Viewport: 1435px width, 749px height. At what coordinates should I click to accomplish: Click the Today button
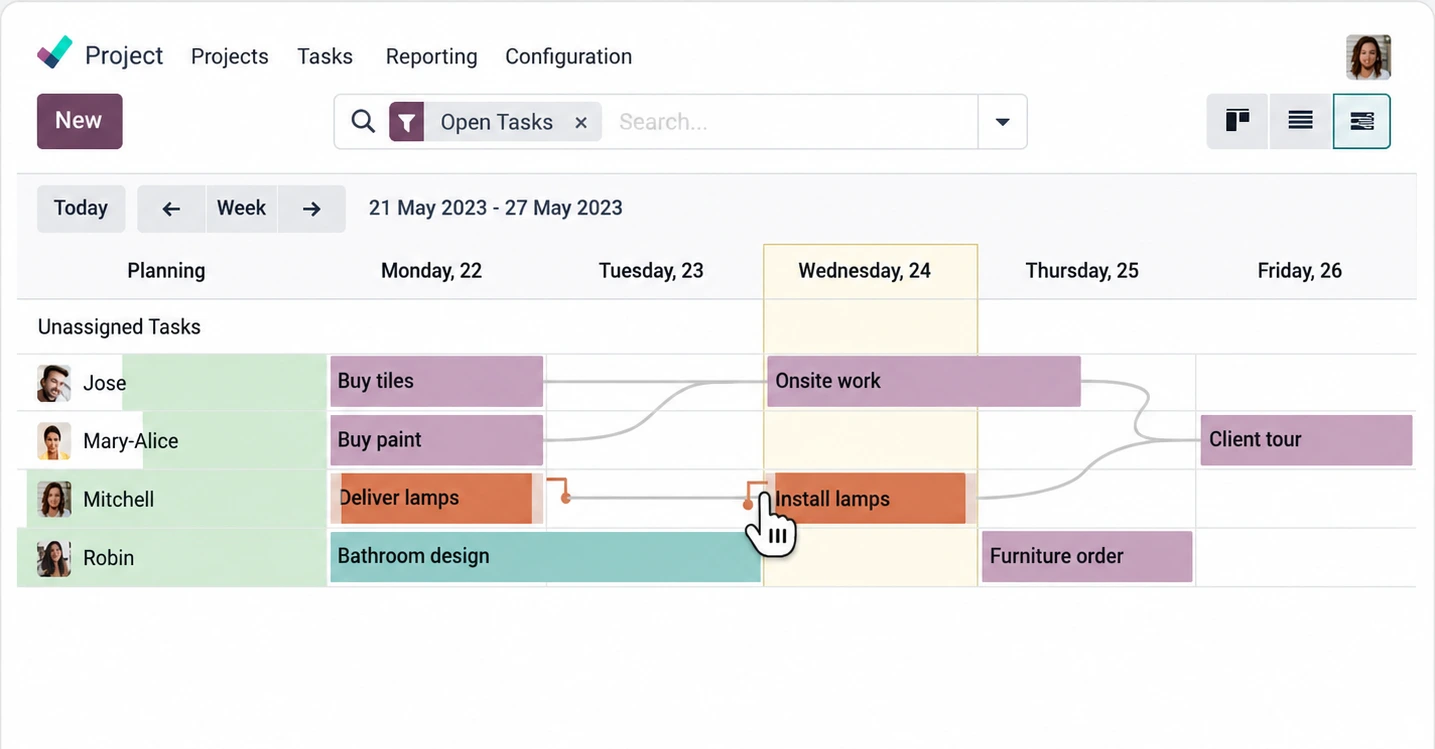(x=81, y=208)
